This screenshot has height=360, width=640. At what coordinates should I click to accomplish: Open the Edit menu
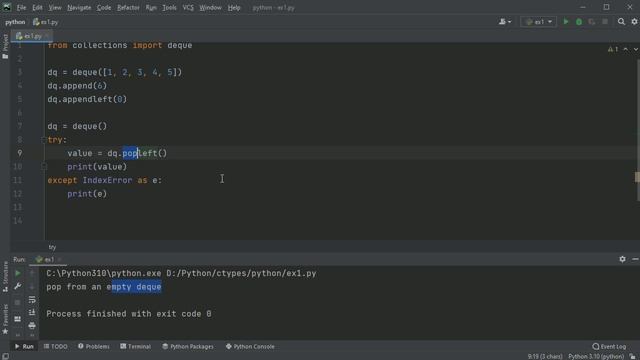(37, 8)
